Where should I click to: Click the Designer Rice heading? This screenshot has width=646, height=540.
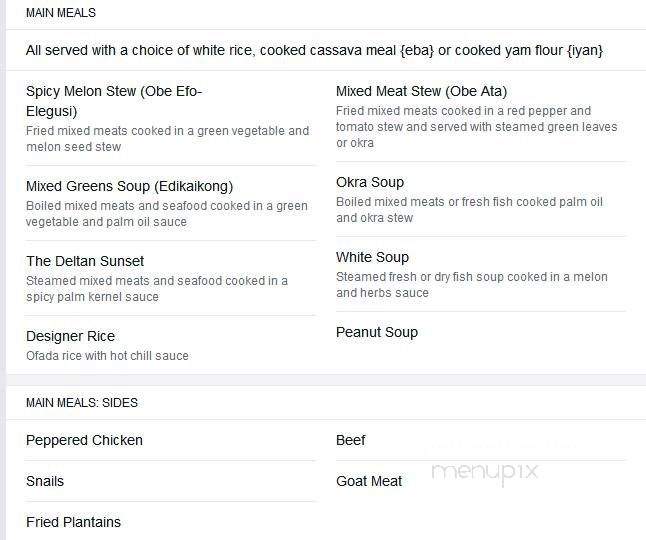(x=70, y=336)
